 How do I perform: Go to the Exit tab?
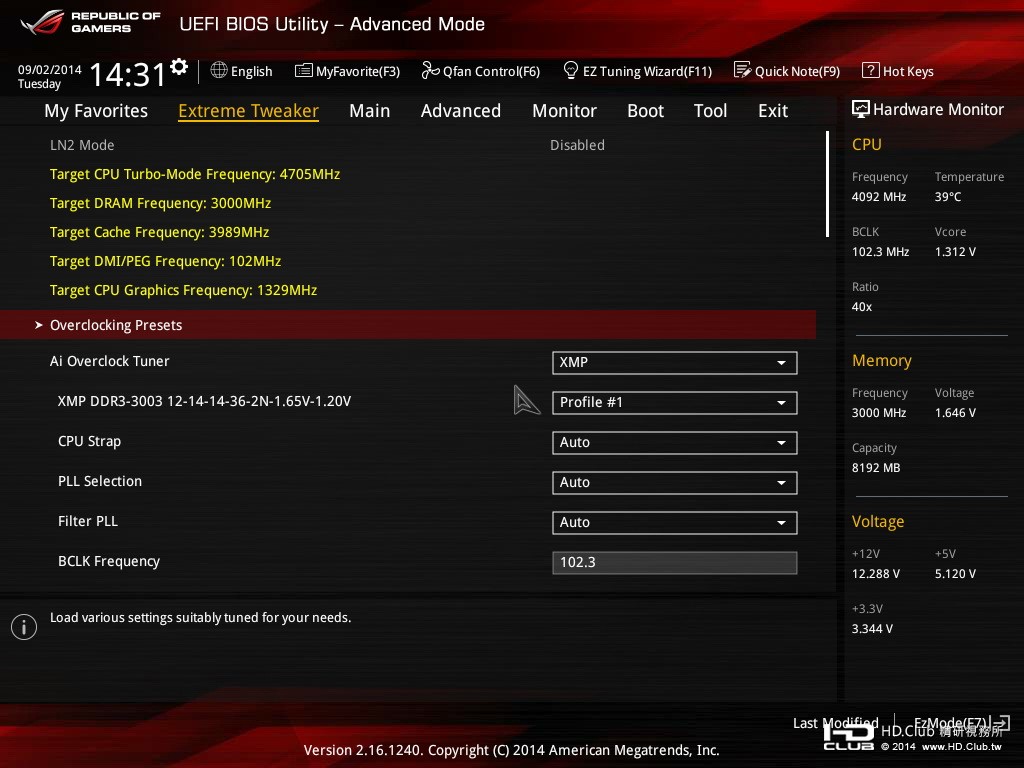point(773,111)
